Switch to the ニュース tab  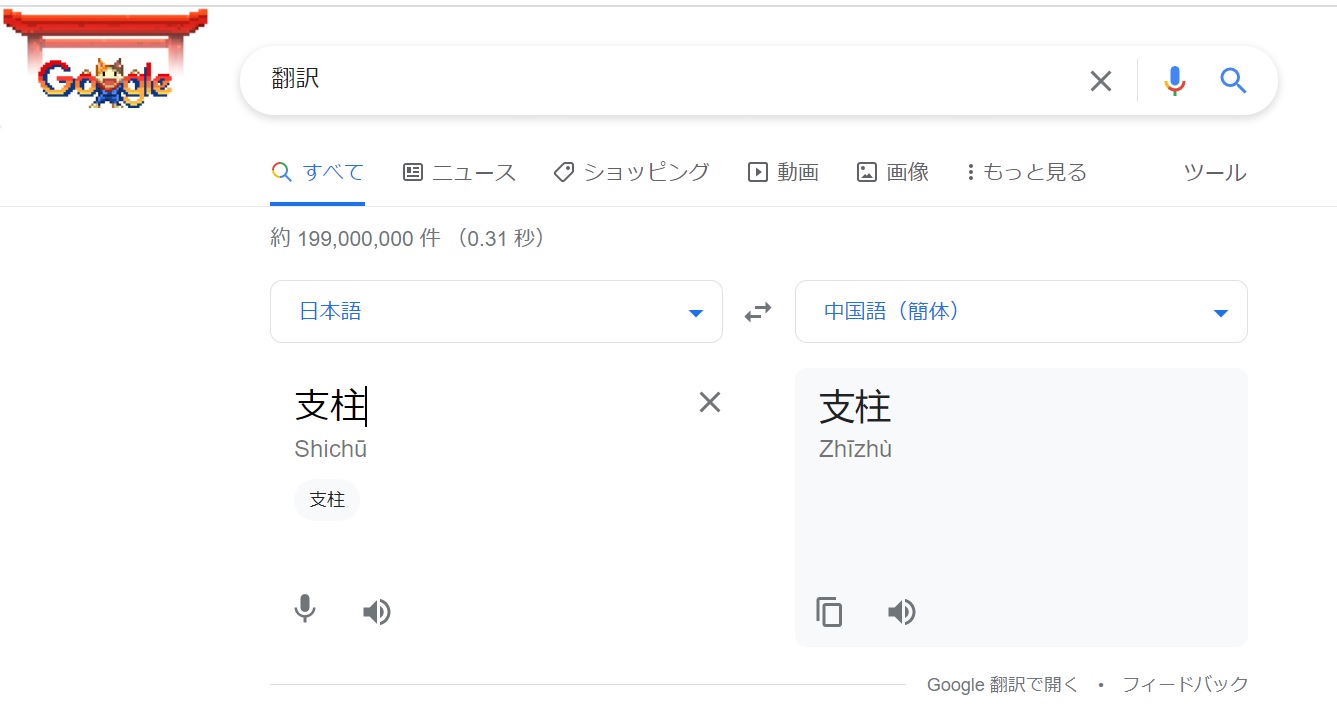(460, 172)
